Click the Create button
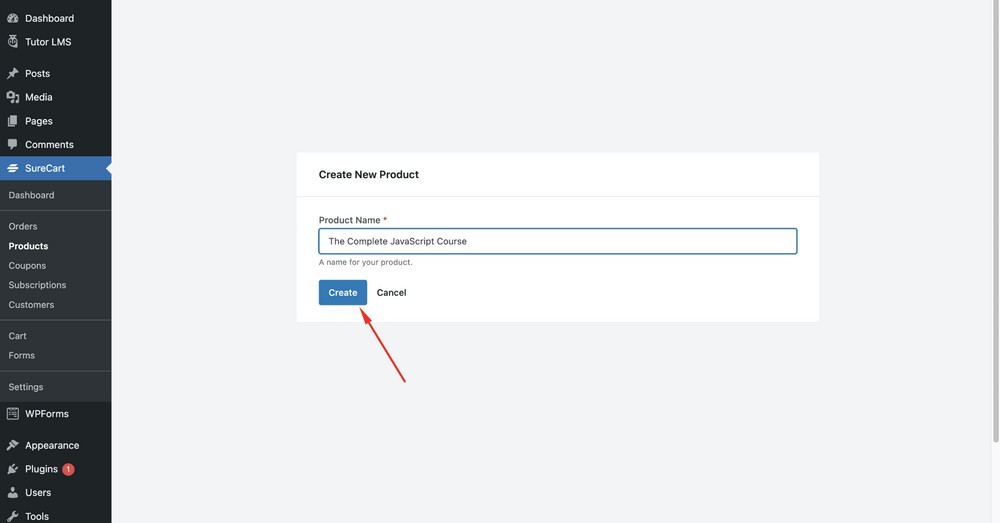 click(x=342, y=292)
